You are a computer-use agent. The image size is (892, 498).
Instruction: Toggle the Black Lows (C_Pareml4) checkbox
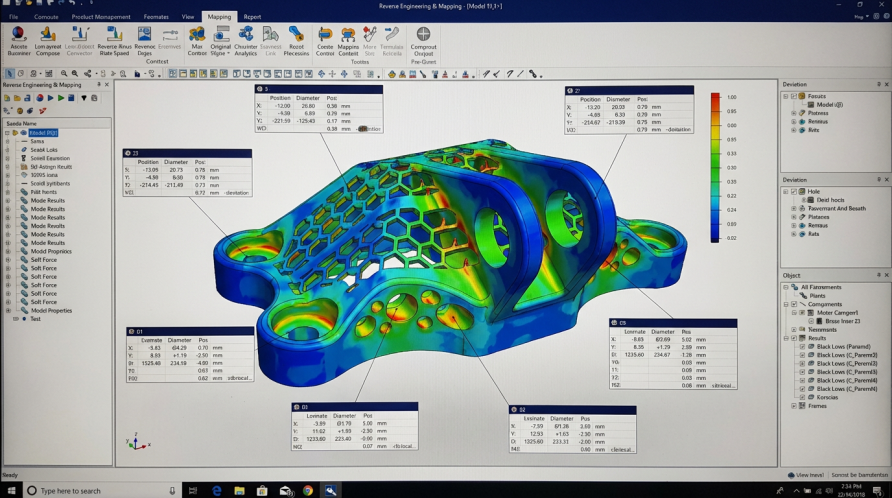pos(803,380)
